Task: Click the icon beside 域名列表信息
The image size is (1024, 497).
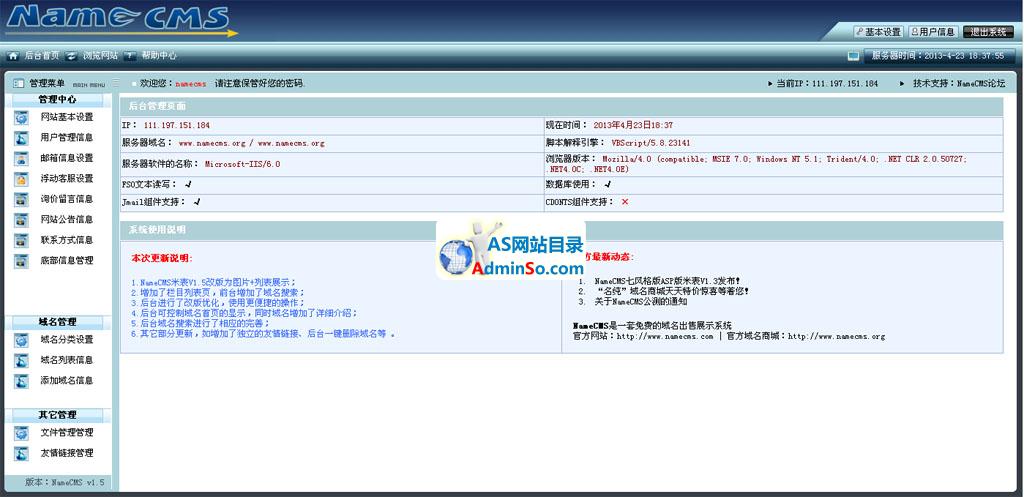Action: coord(22,361)
